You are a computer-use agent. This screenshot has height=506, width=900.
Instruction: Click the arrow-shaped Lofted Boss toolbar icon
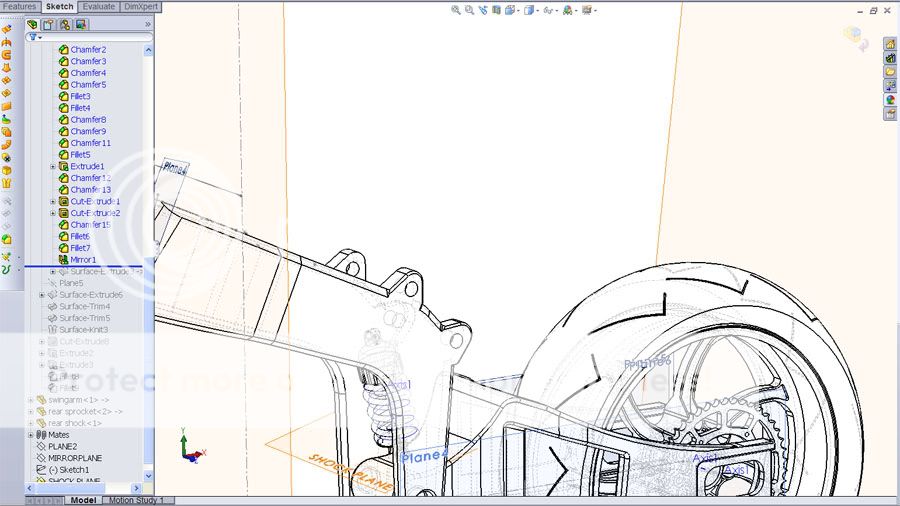point(6,68)
